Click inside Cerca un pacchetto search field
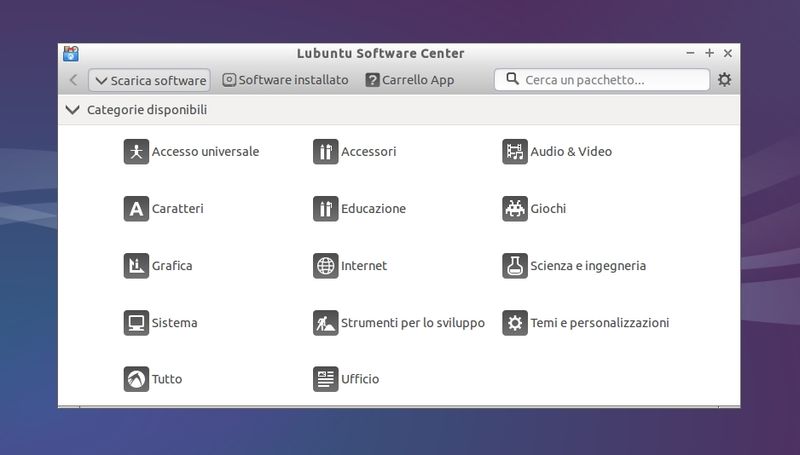 click(x=602, y=80)
